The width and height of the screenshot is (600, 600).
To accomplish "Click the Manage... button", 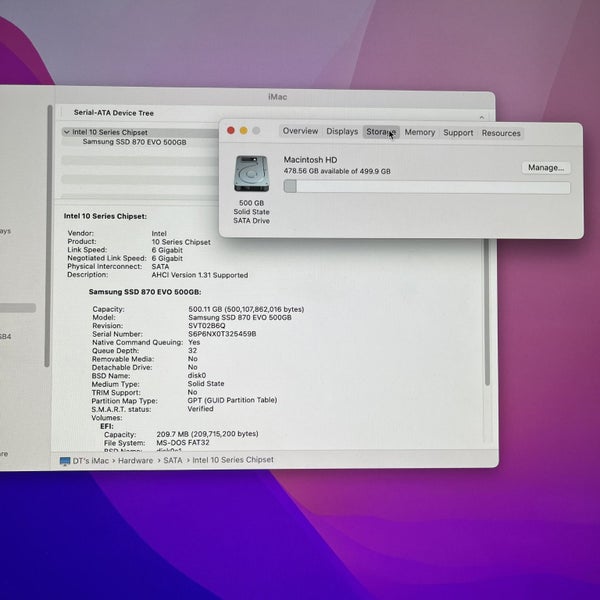I will click(546, 168).
